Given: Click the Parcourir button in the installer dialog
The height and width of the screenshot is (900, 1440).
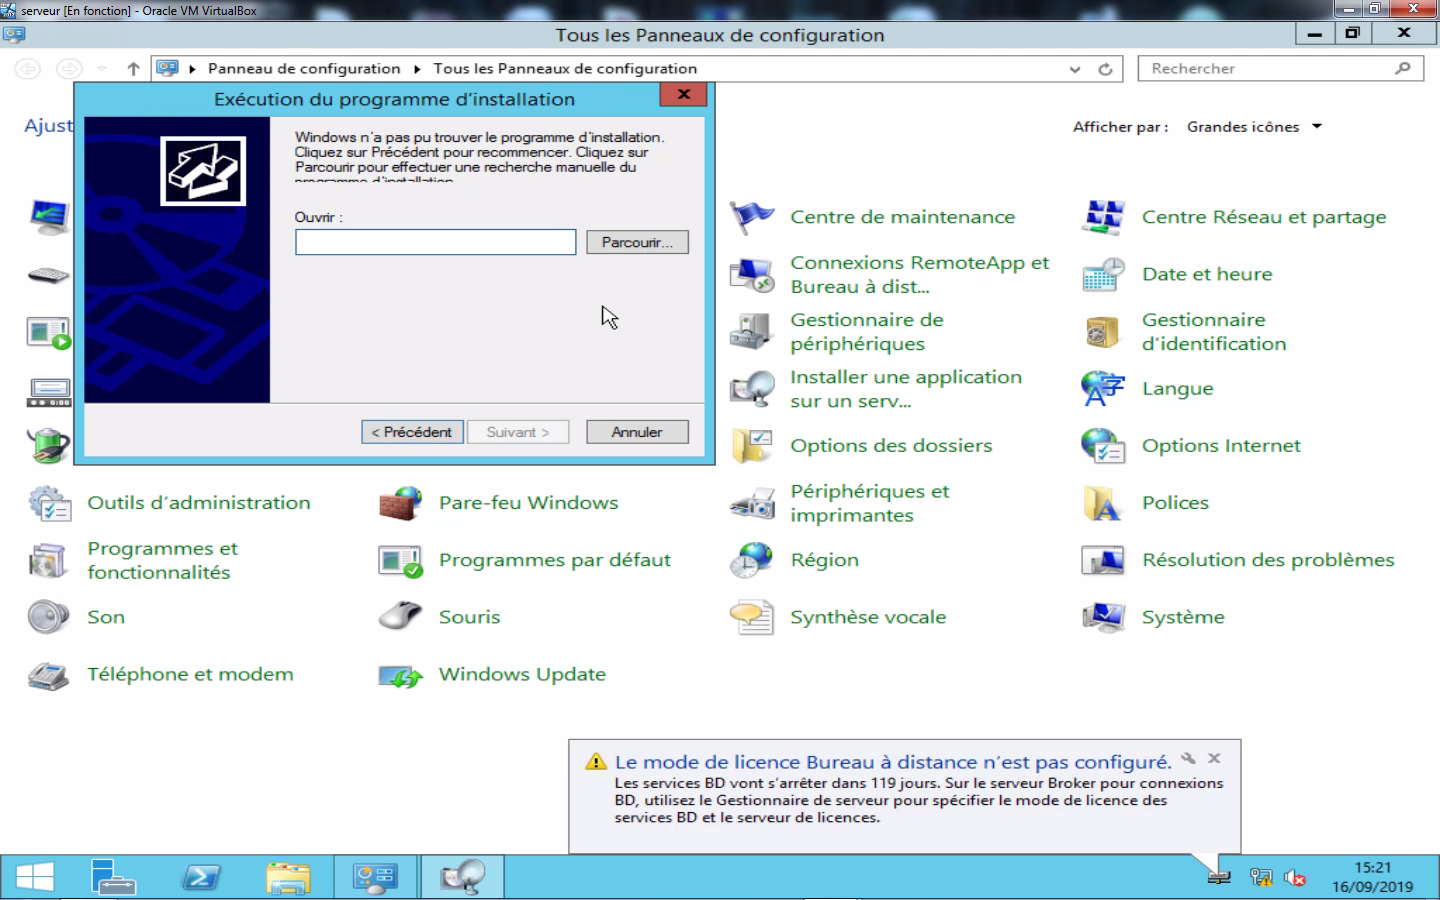Looking at the screenshot, I should coord(637,242).
